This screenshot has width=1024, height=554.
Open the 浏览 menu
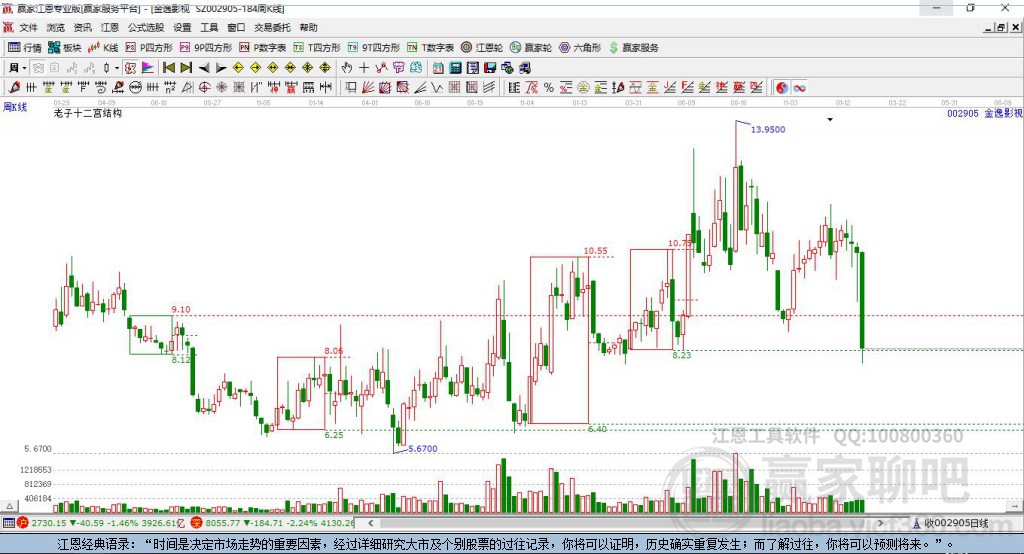[56, 27]
